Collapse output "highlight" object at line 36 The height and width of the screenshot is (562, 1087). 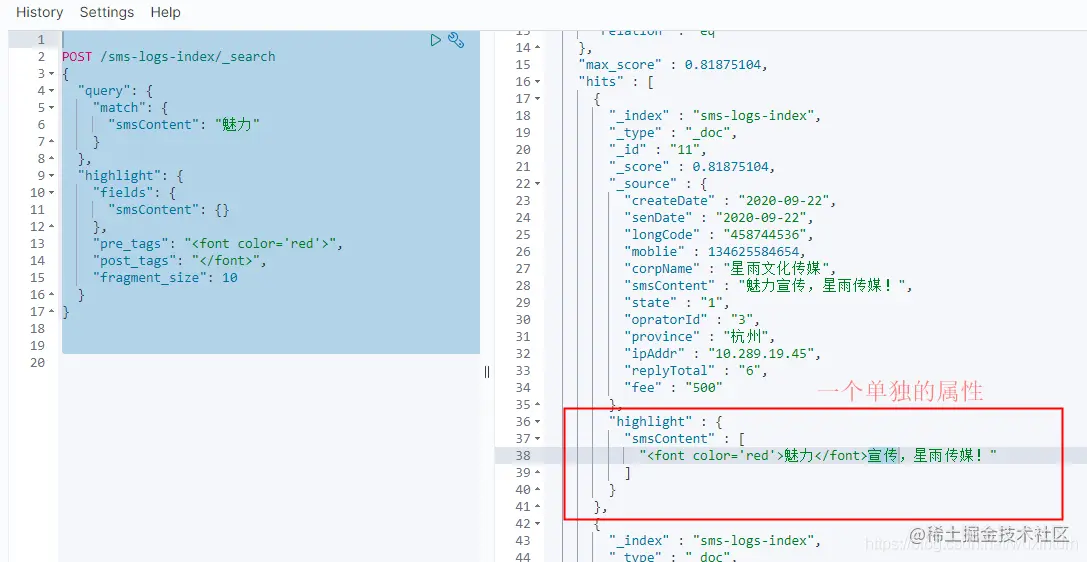click(538, 422)
